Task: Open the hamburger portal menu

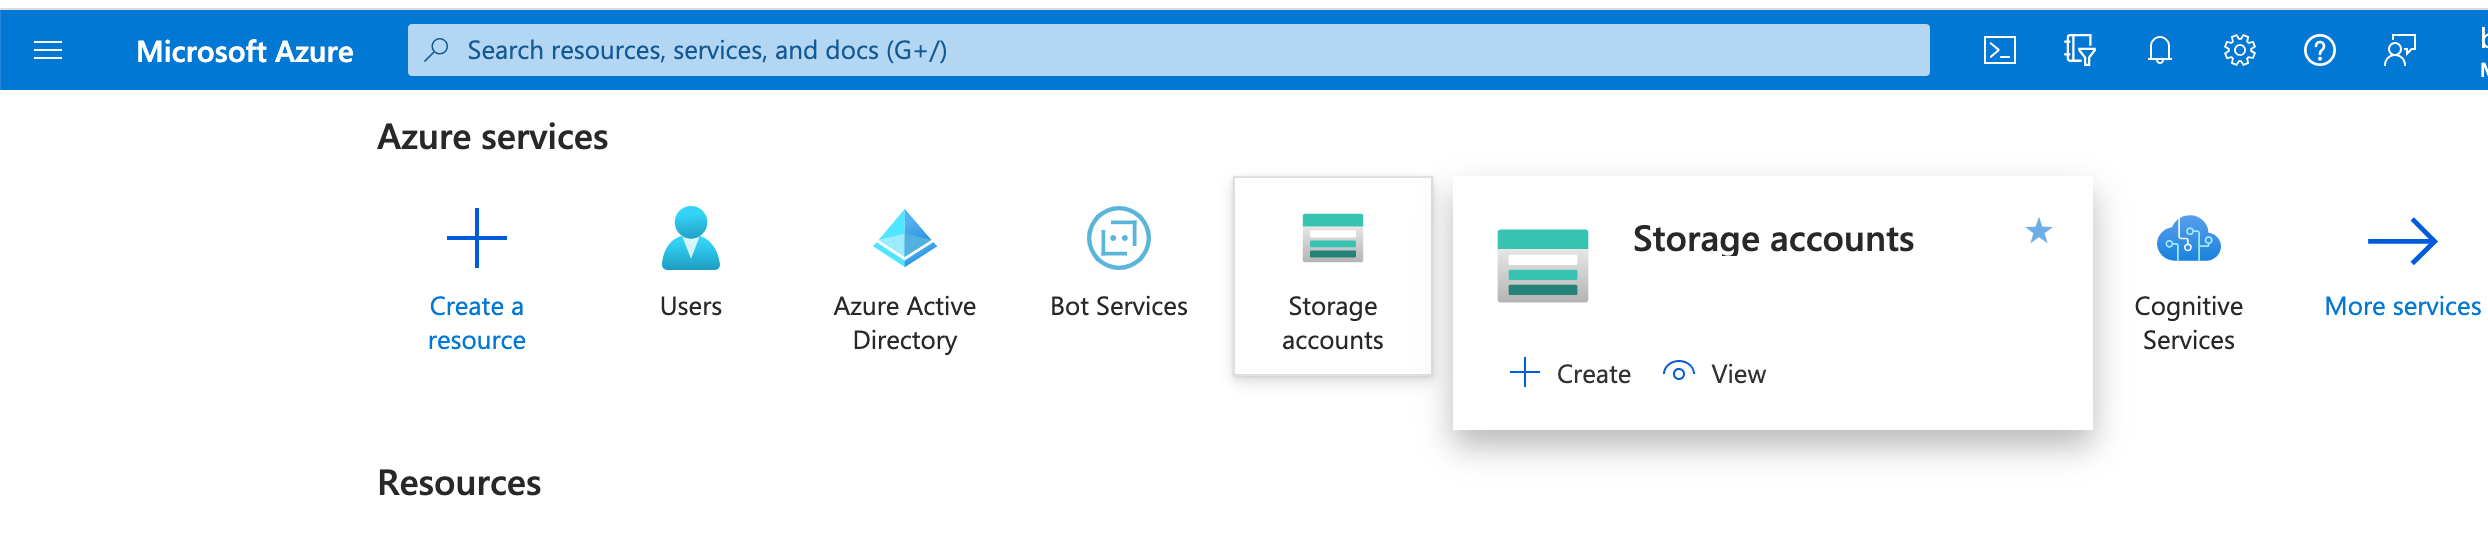Action: 48,50
